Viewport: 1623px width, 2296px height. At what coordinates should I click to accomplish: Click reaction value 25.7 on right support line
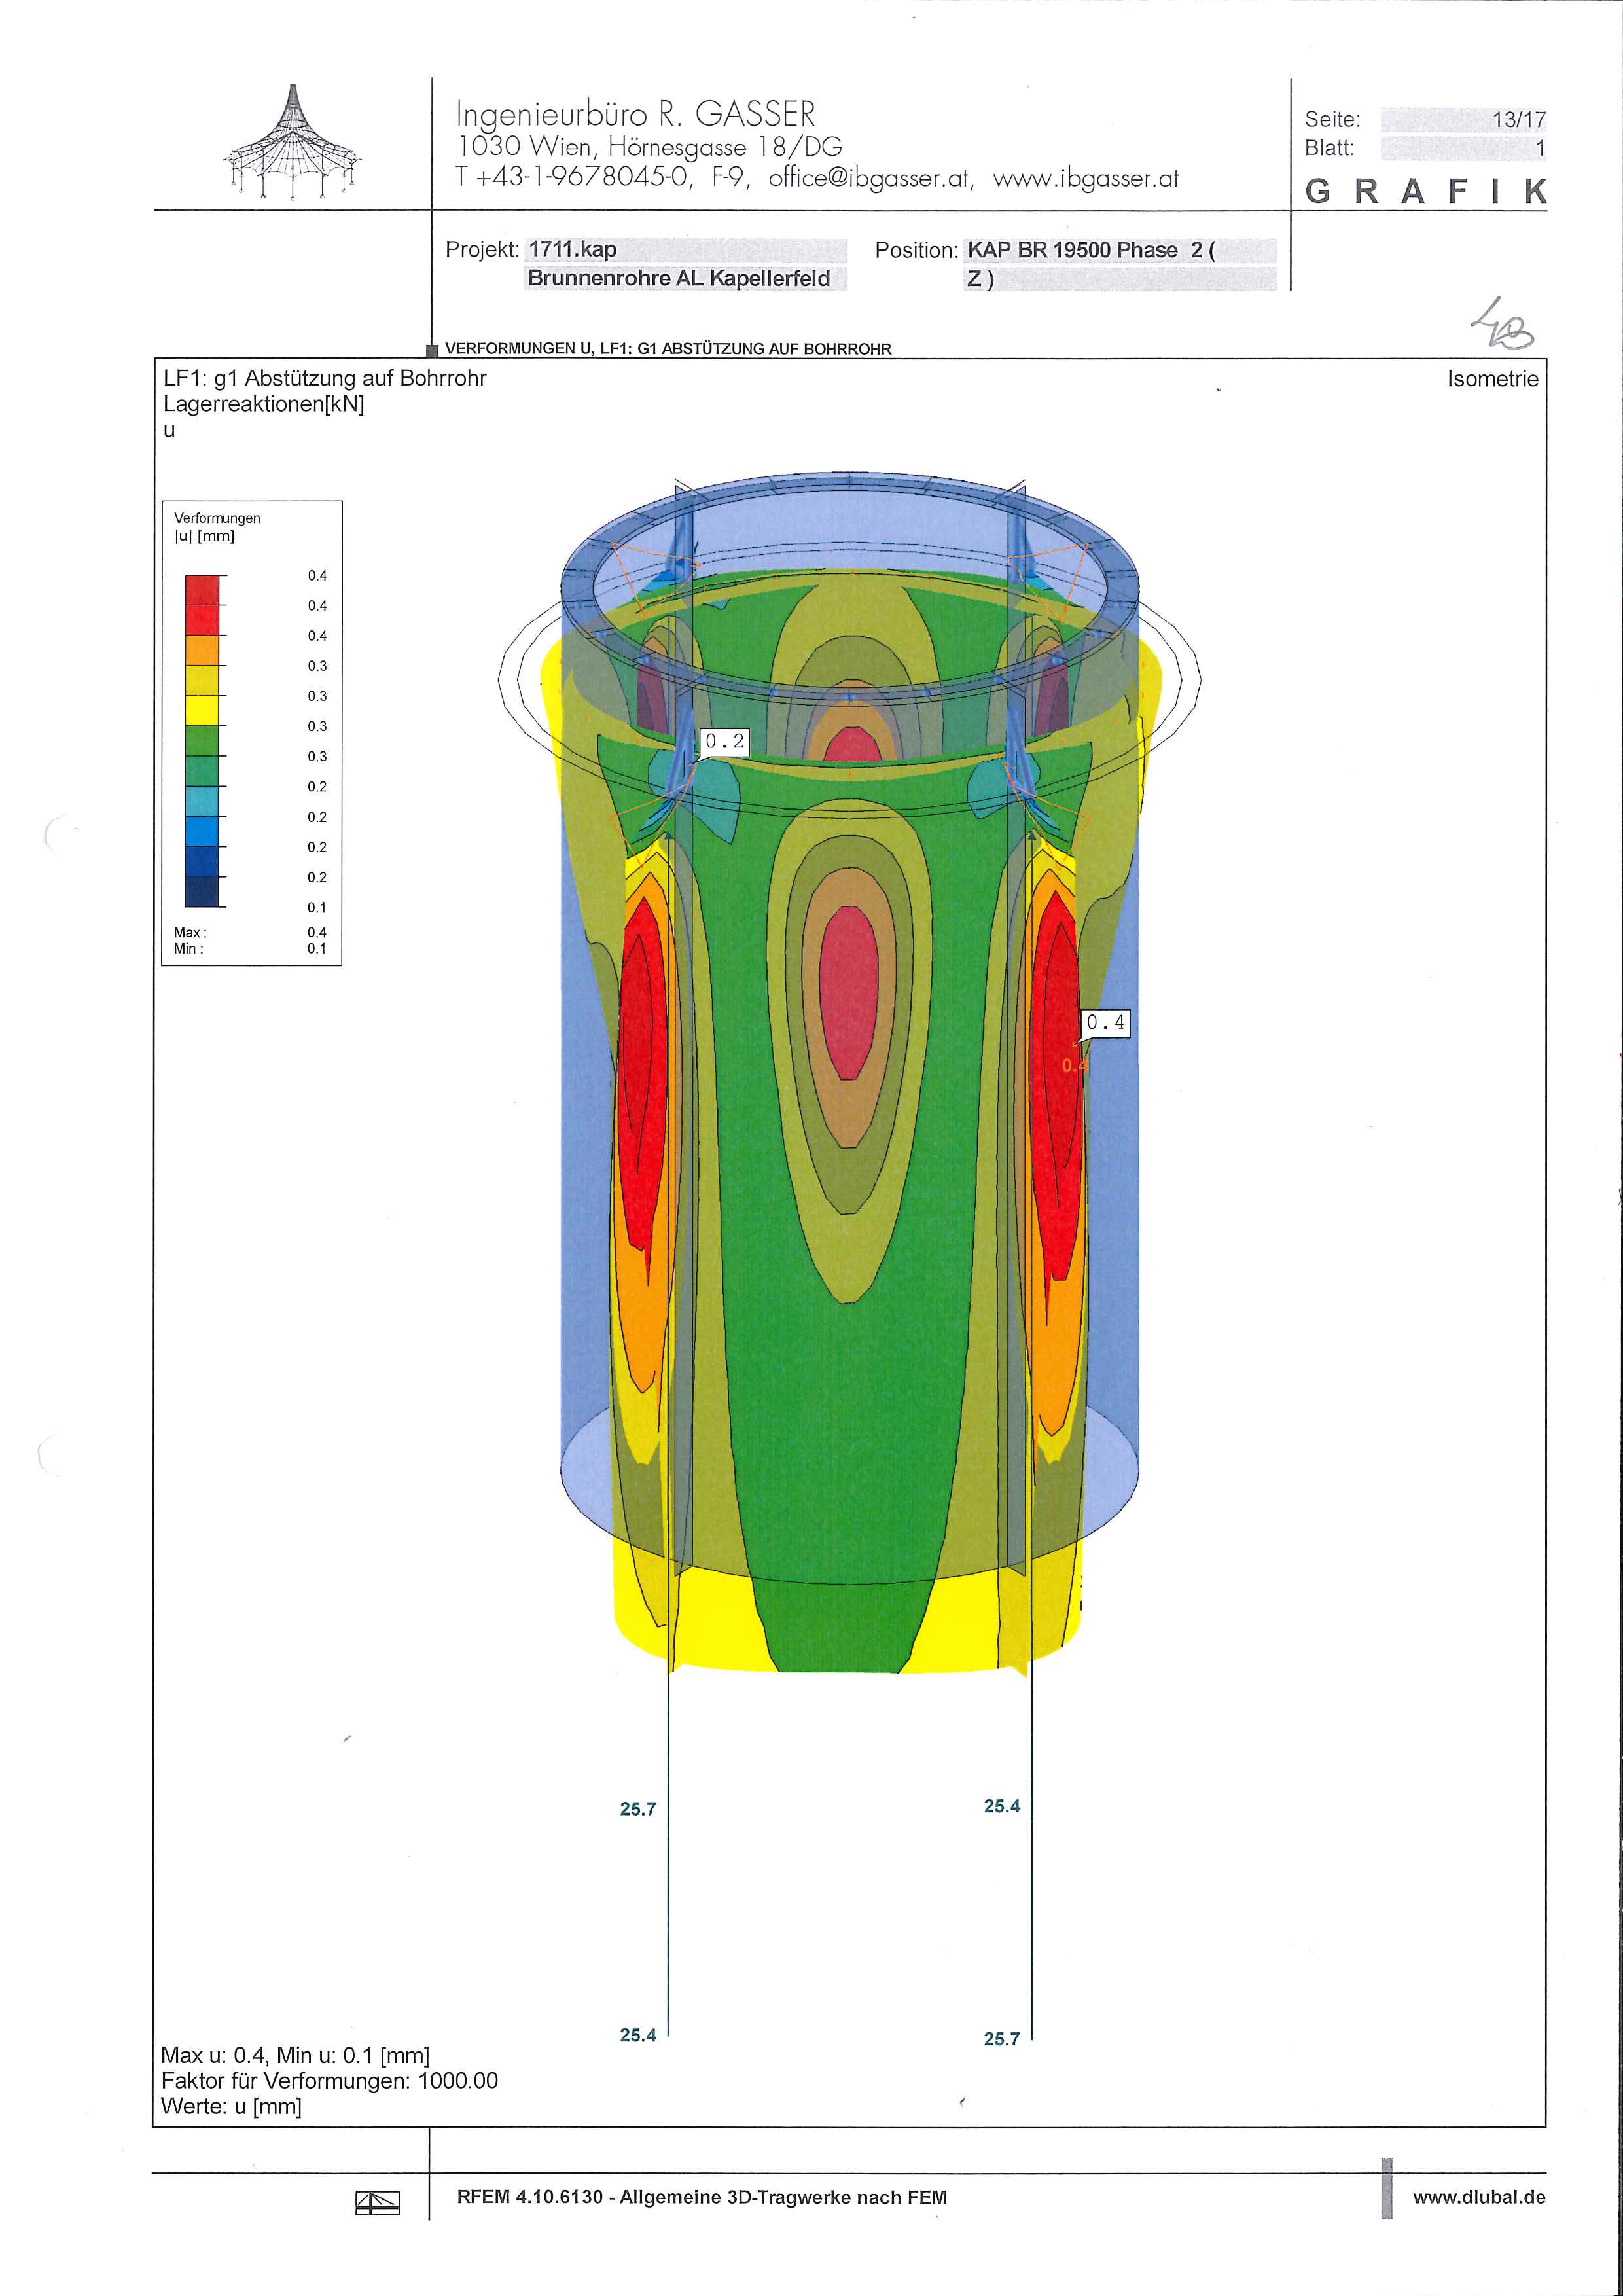coord(1002,2039)
